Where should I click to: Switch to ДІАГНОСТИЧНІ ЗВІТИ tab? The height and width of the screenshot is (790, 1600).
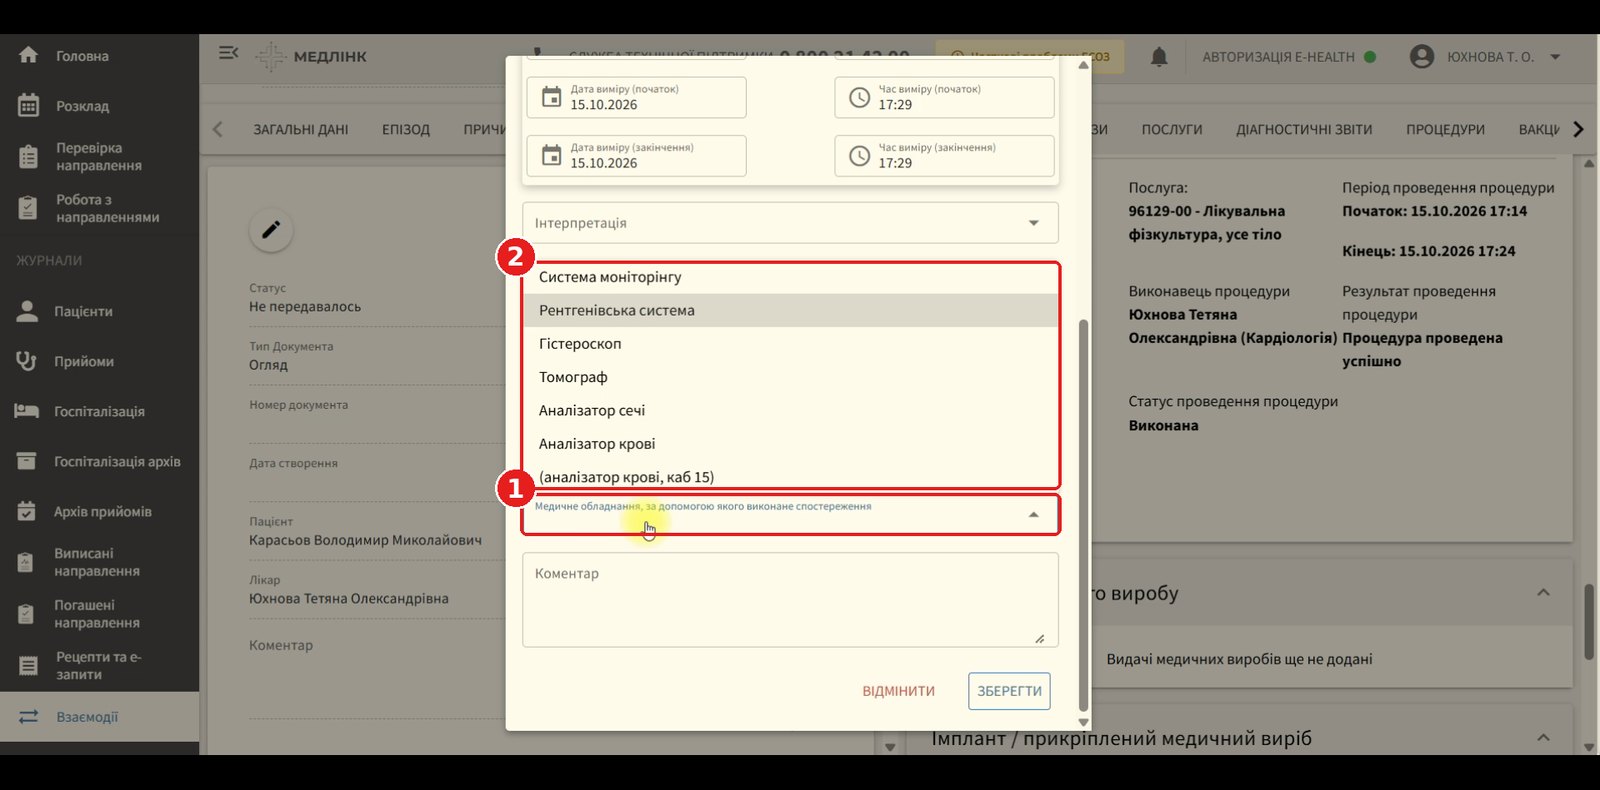coord(1304,129)
